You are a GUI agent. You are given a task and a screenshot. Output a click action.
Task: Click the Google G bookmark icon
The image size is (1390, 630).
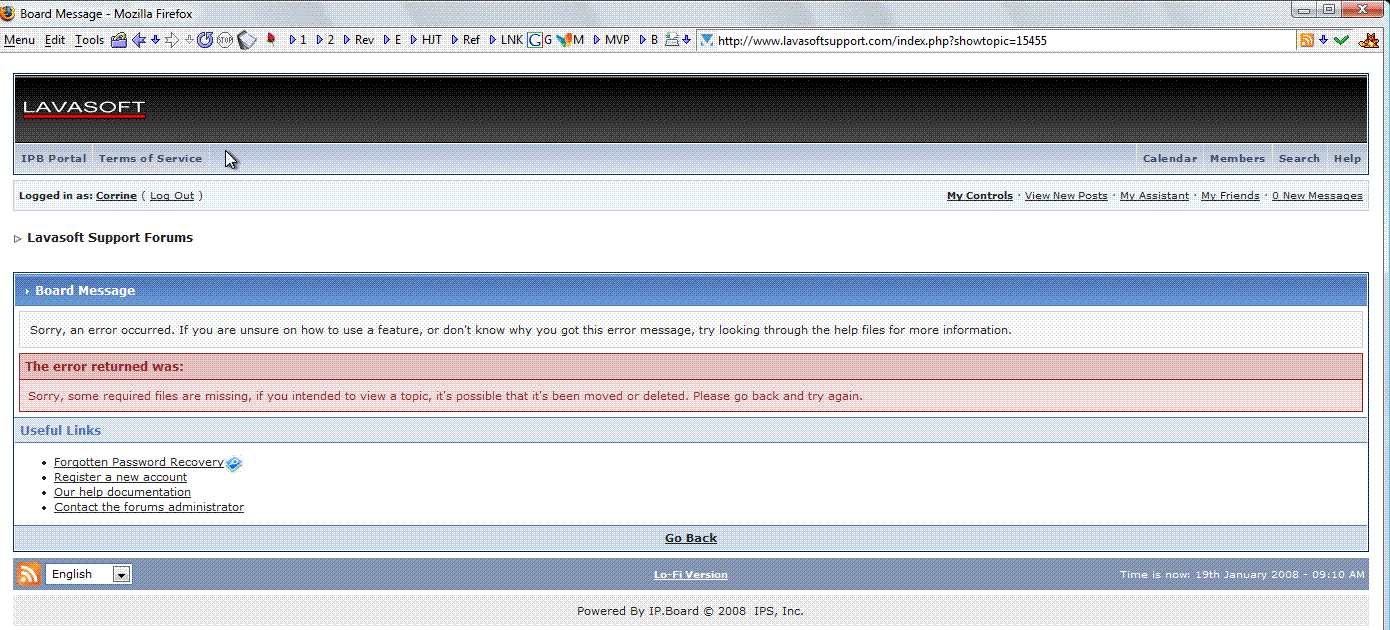coord(535,40)
